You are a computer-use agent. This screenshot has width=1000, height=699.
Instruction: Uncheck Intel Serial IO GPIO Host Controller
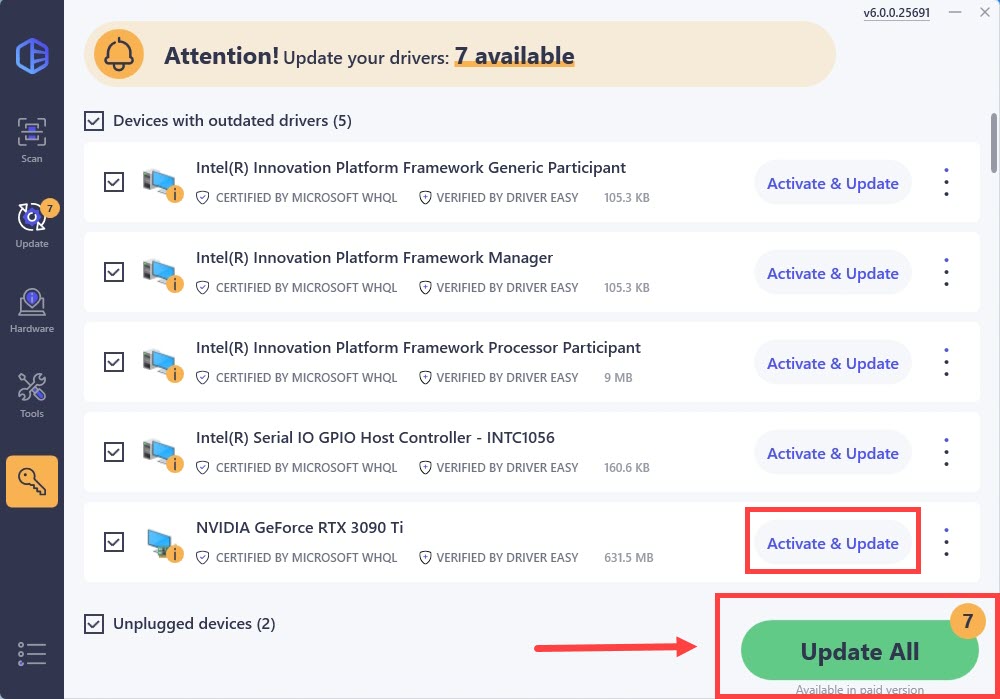[x=114, y=452]
